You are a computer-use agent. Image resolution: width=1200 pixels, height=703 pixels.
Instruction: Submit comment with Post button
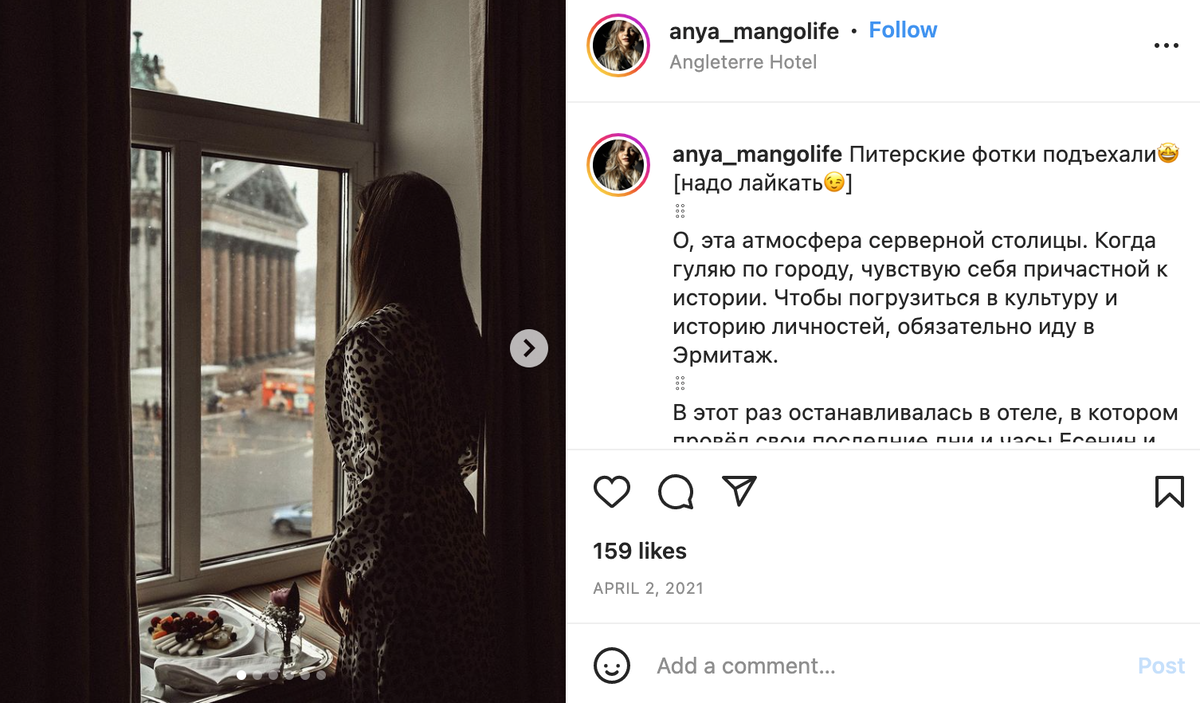pos(1161,666)
